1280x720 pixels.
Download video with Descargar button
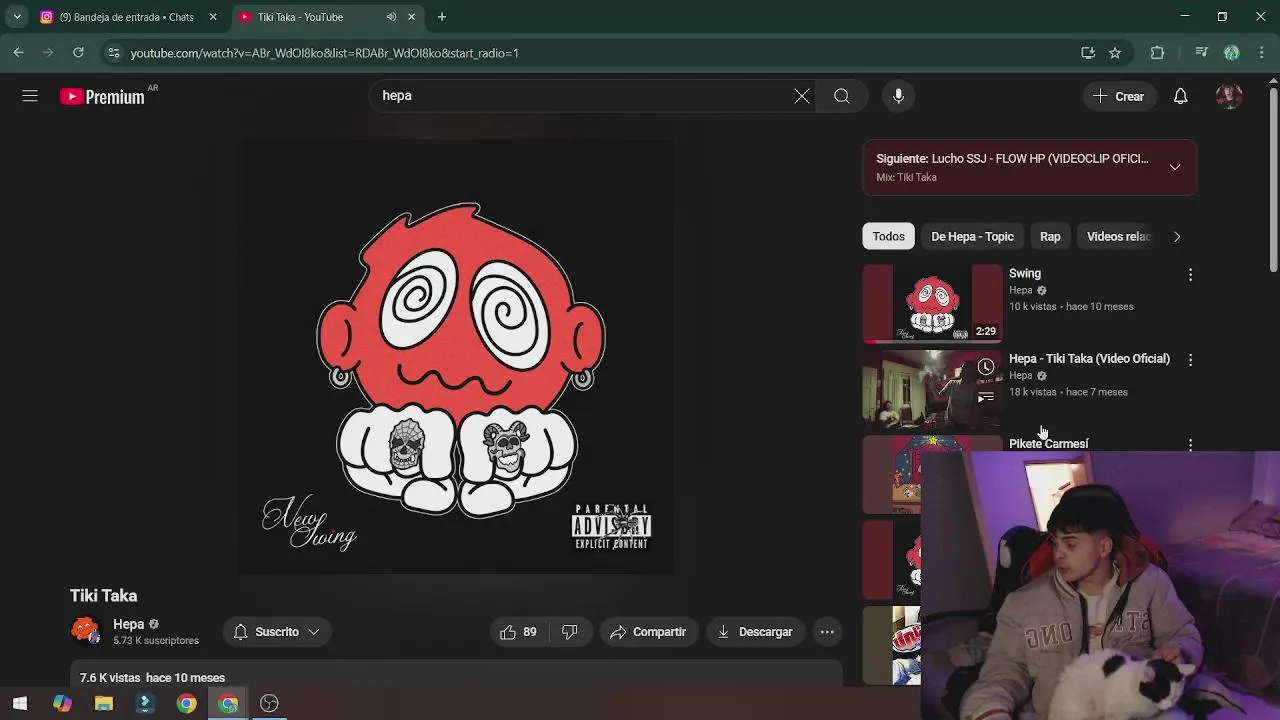click(755, 632)
